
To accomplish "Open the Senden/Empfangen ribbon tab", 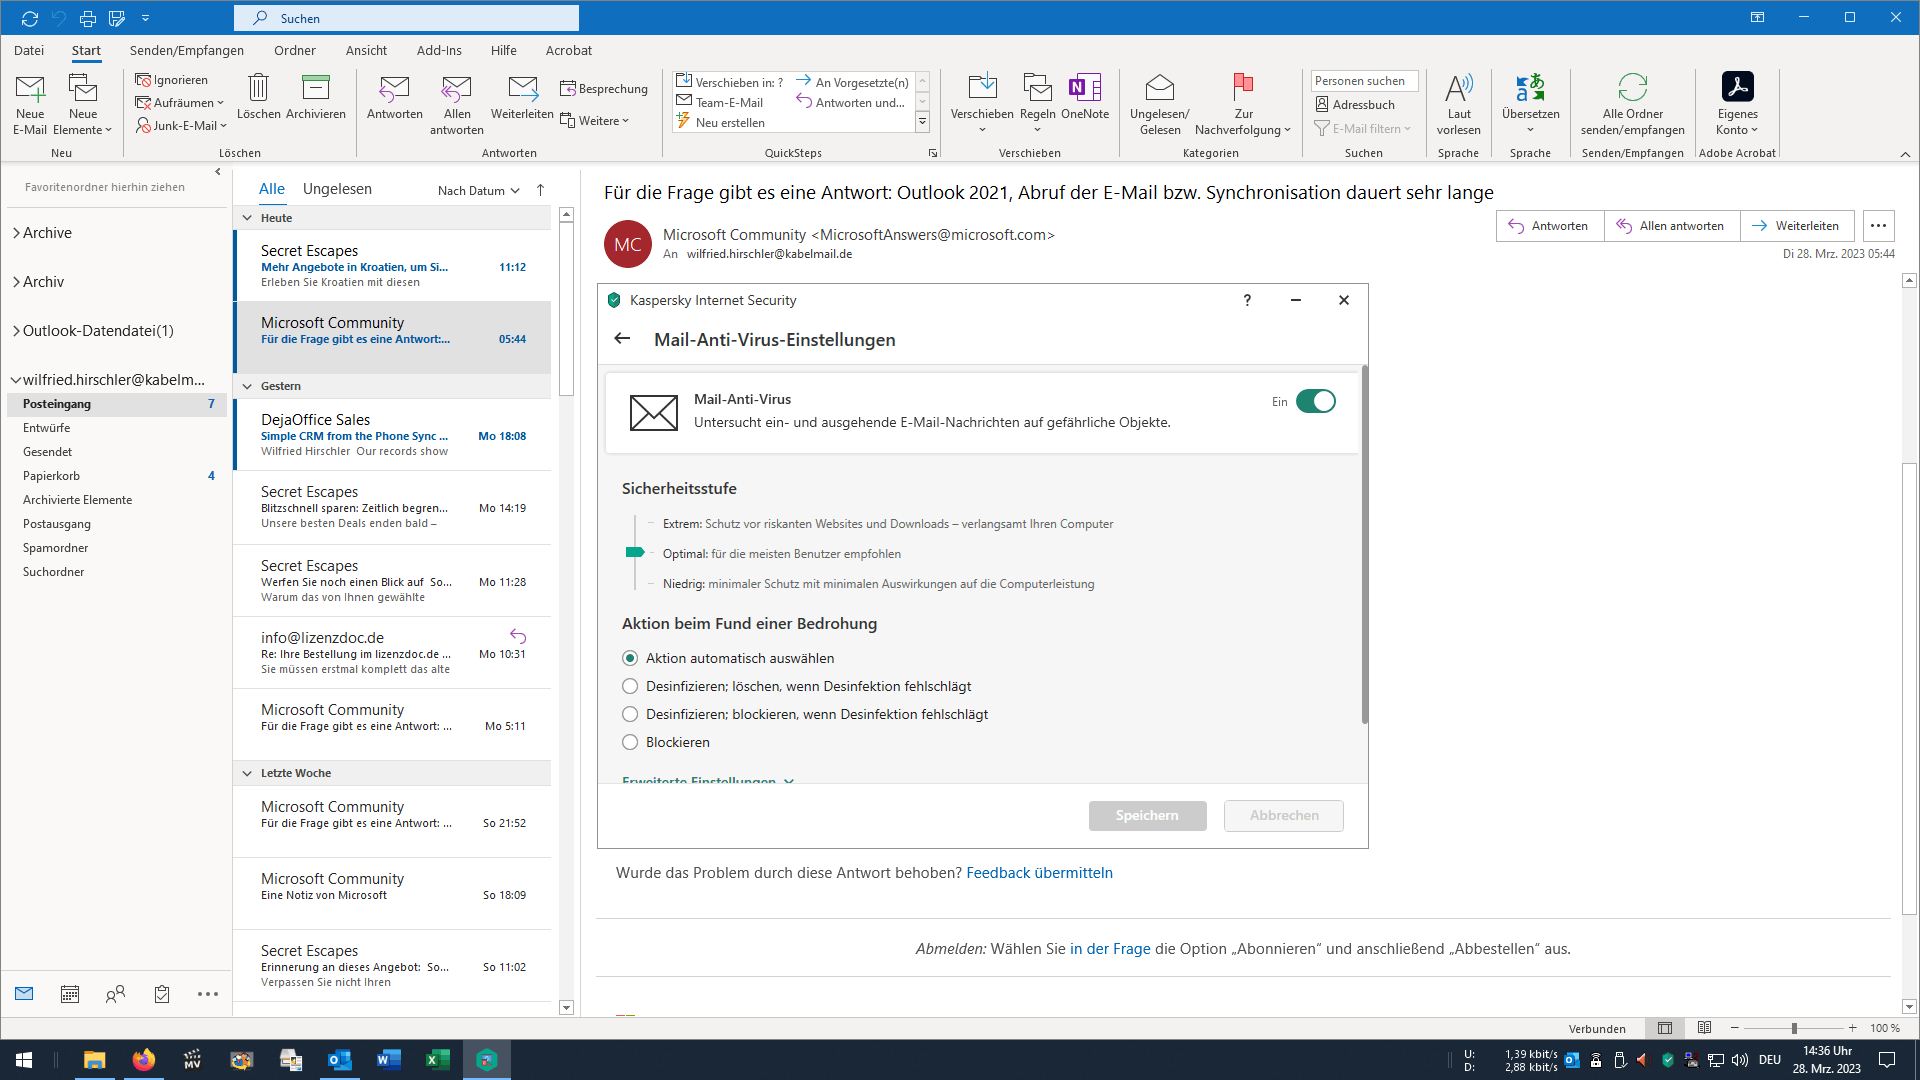I will (x=187, y=50).
